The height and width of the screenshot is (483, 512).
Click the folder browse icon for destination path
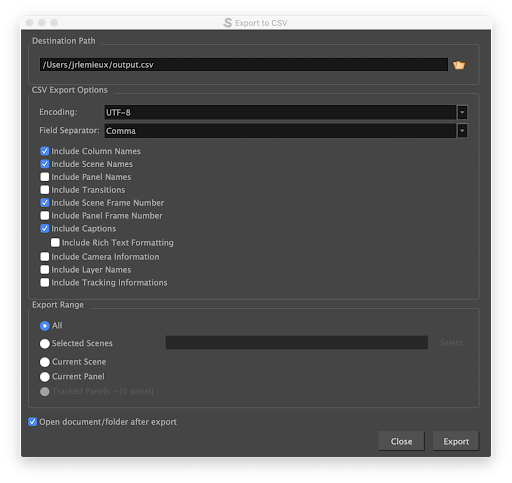[459, 65]
